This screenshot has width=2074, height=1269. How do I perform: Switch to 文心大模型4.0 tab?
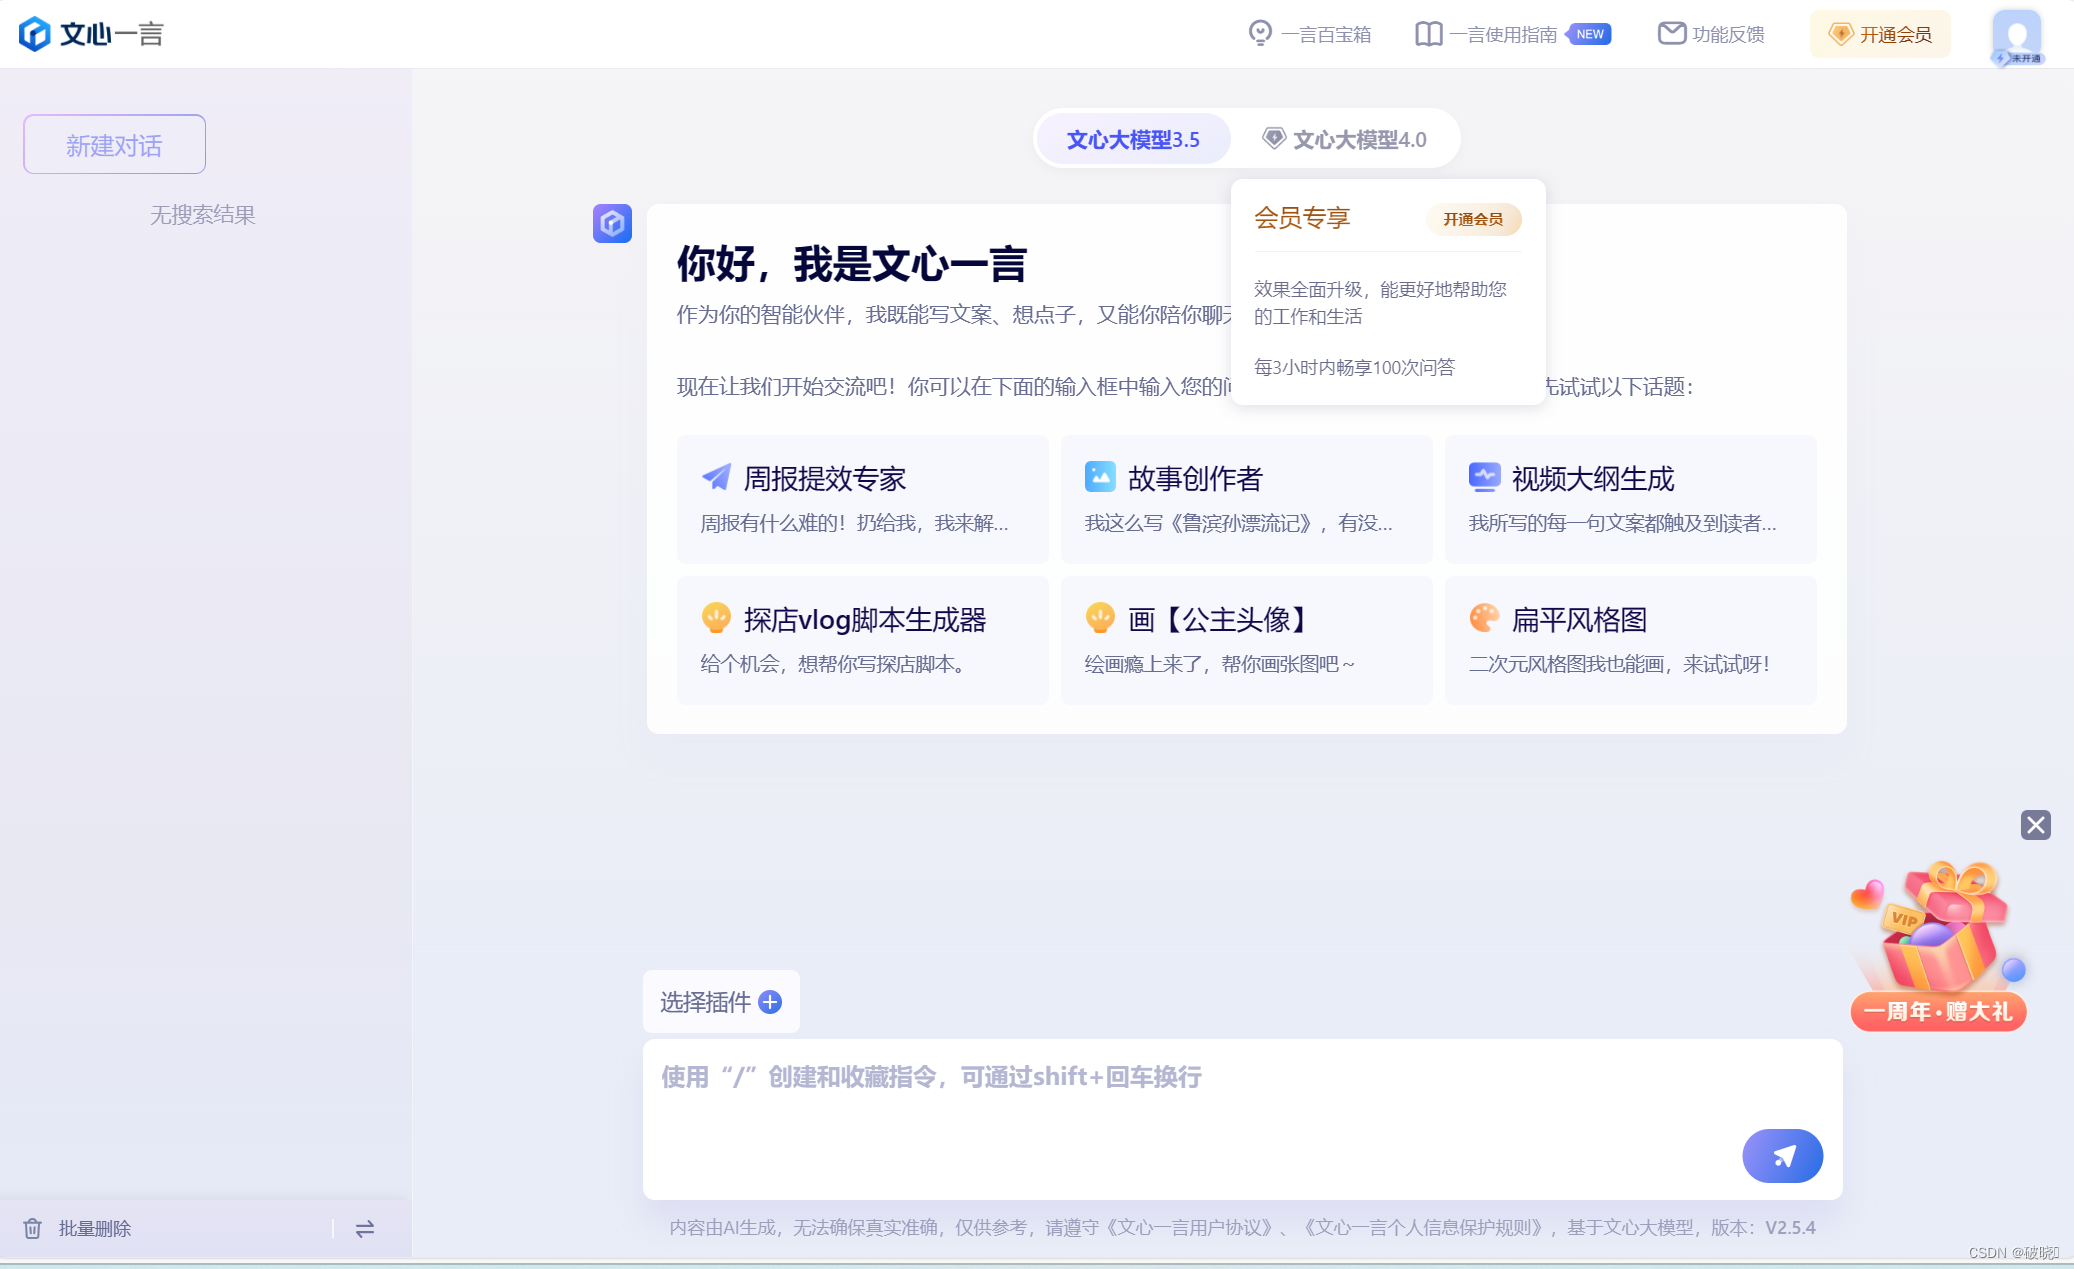tap(1345, 139)
